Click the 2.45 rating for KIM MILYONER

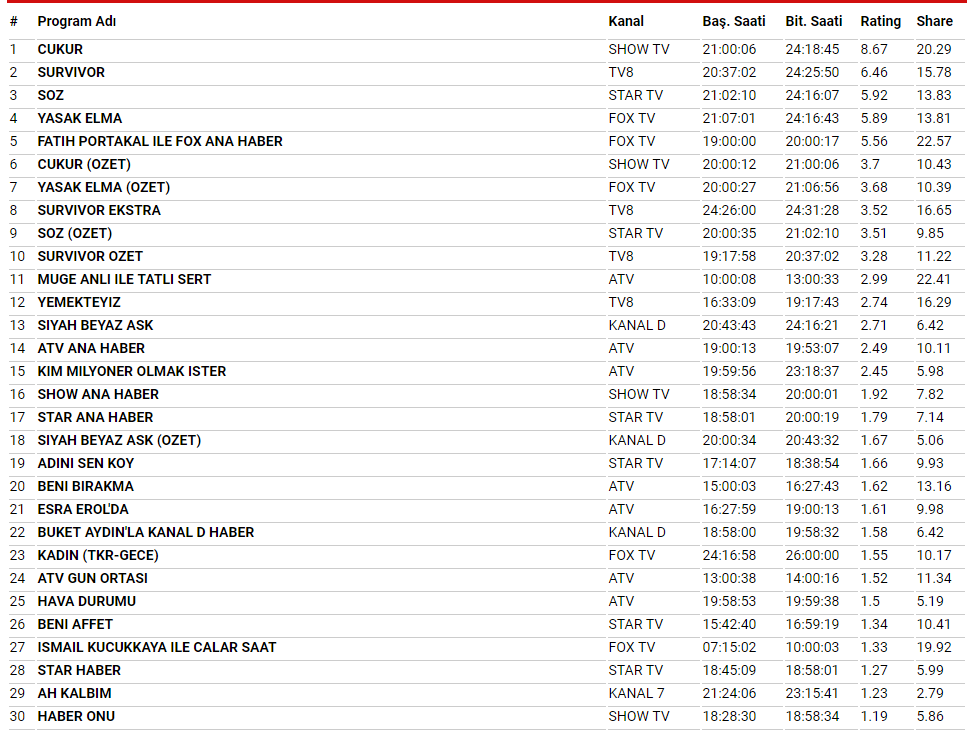pos(874,371)
